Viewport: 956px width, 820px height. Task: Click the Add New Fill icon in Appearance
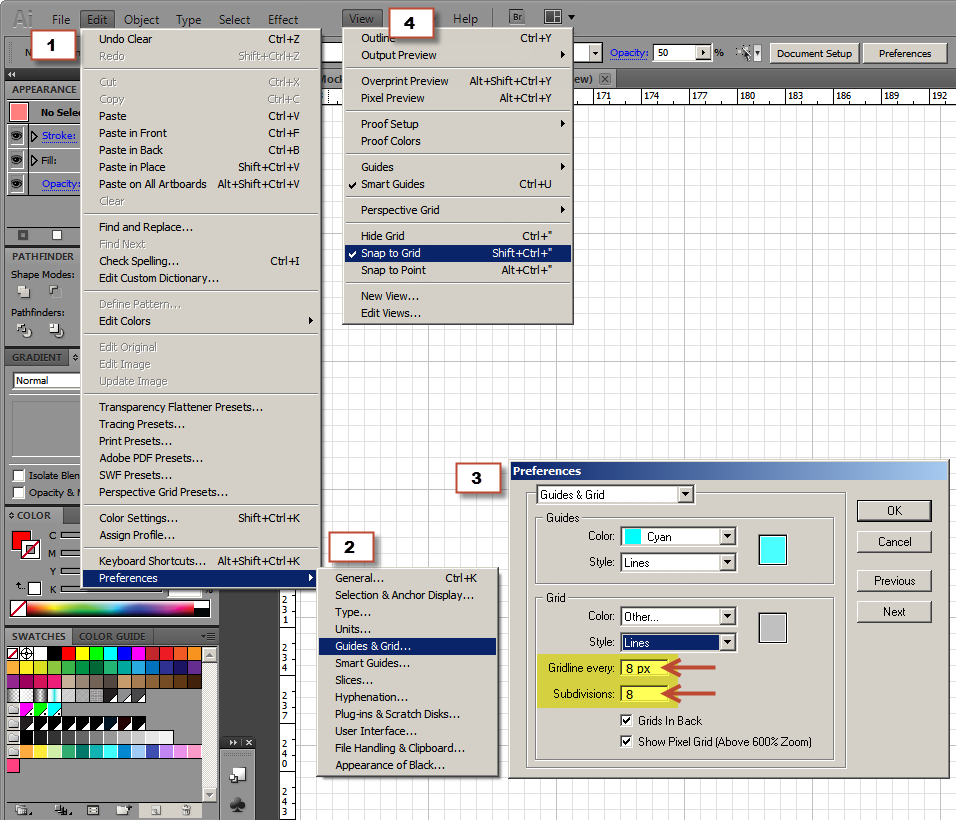(57, 235)
